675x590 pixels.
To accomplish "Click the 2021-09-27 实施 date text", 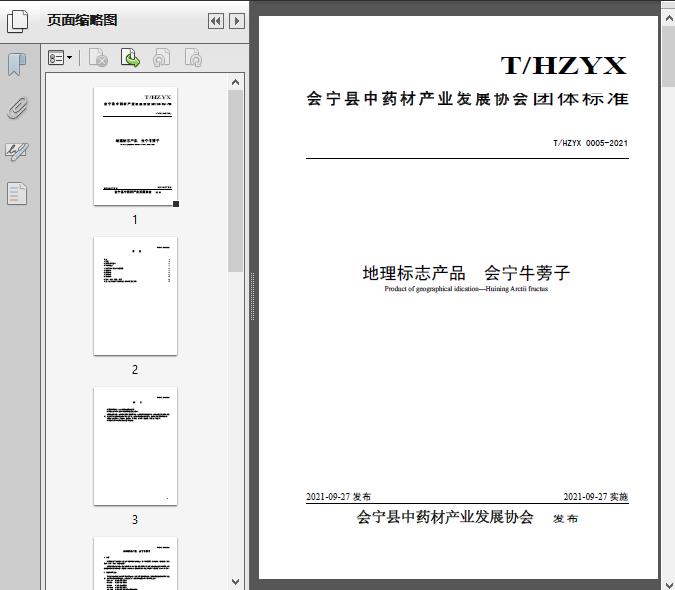I will pyautogui.click(x=596, y=497).
